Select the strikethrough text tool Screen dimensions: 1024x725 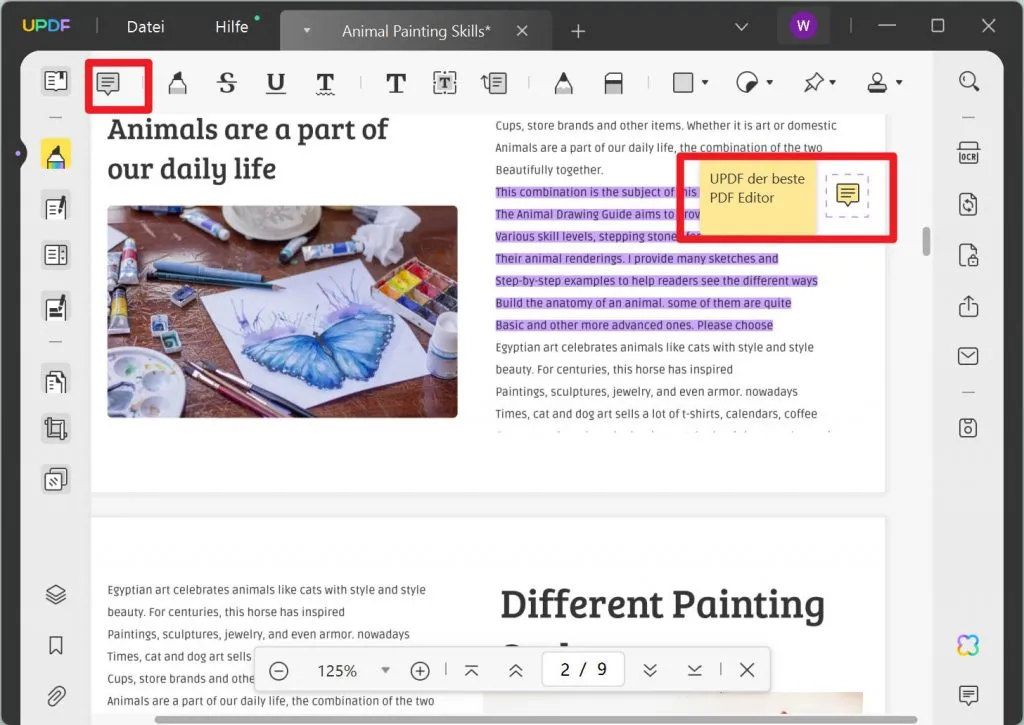227,84
